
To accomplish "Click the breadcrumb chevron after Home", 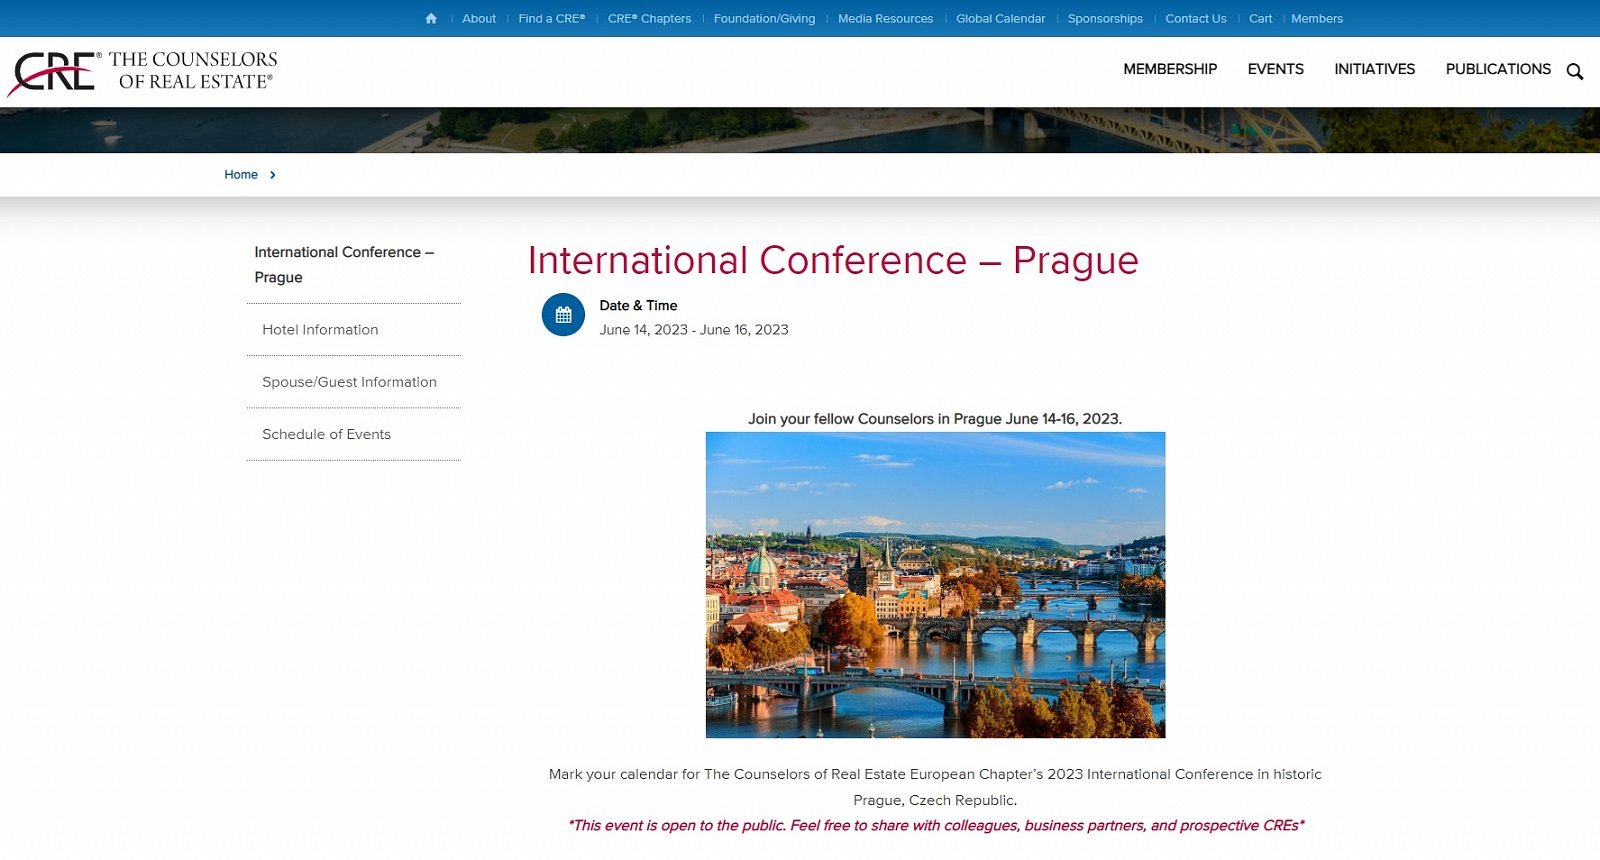I will [272, 175].
